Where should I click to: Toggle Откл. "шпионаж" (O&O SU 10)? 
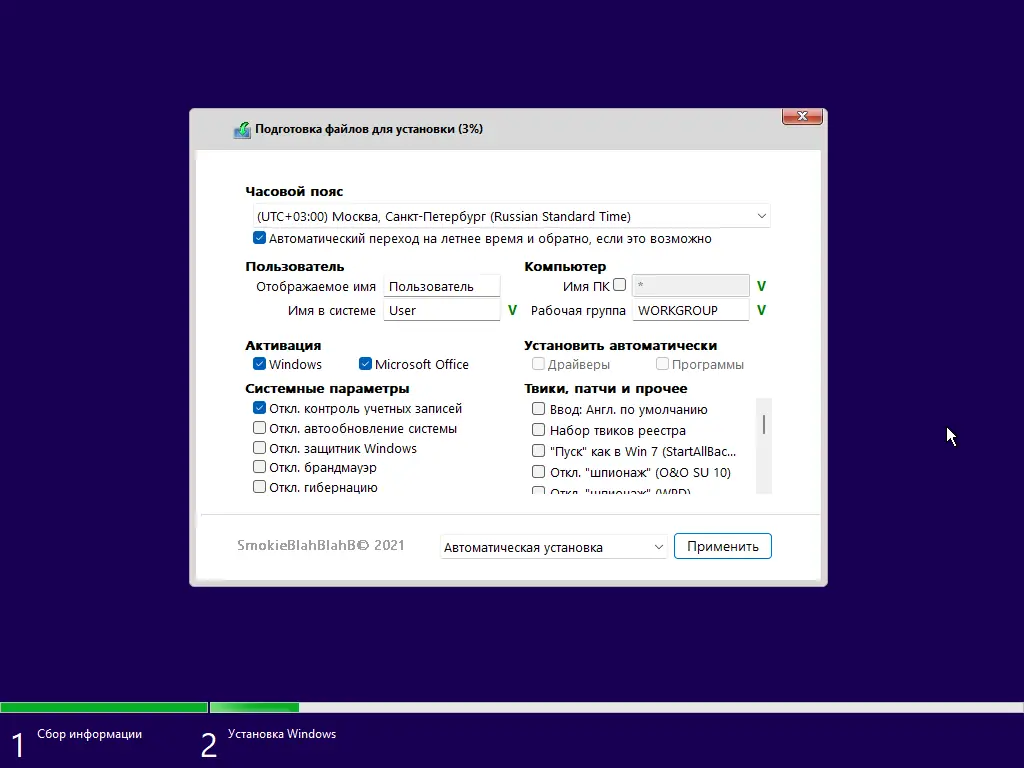(x=537, y=472)
